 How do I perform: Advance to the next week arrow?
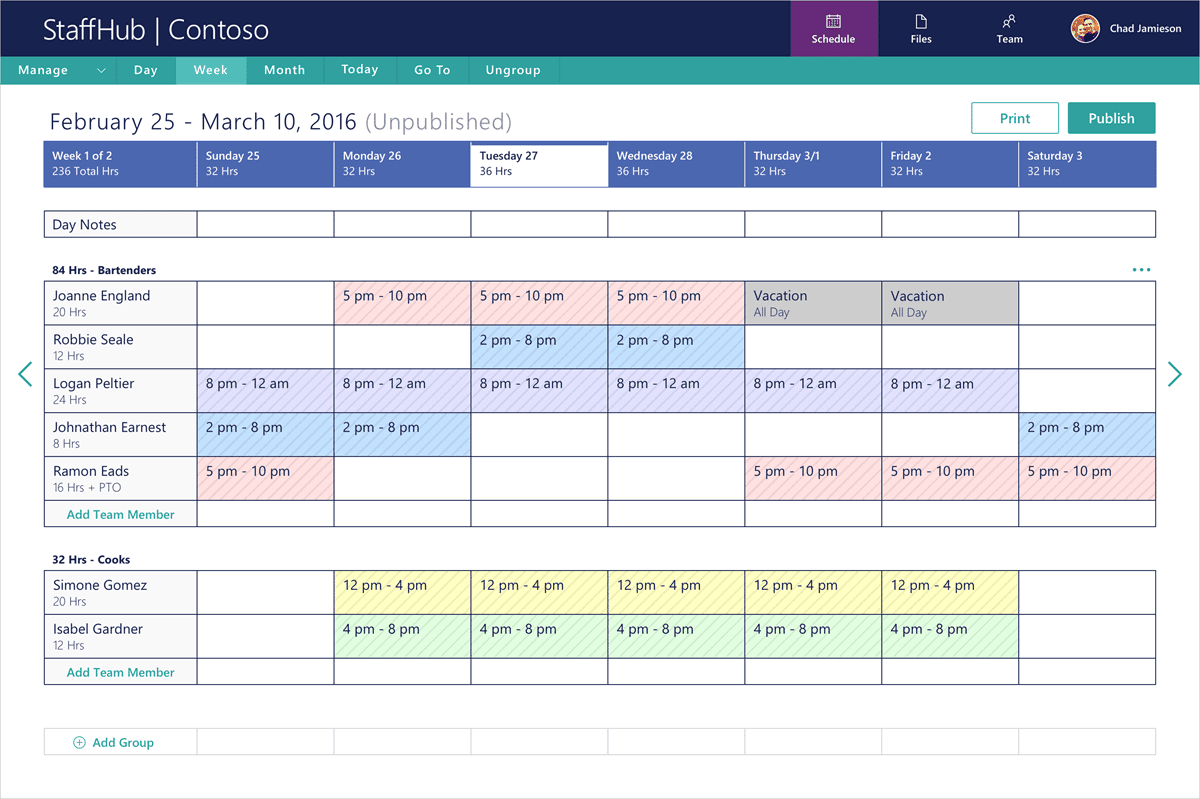coord(1175,374)
